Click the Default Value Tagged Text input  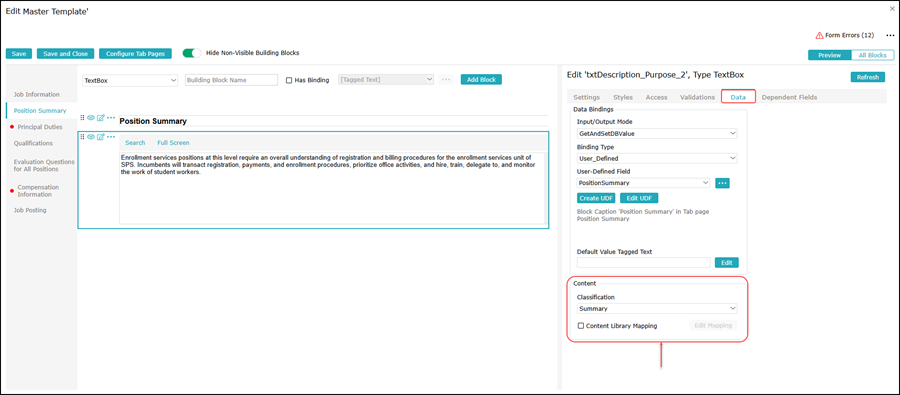pos(644,262)
